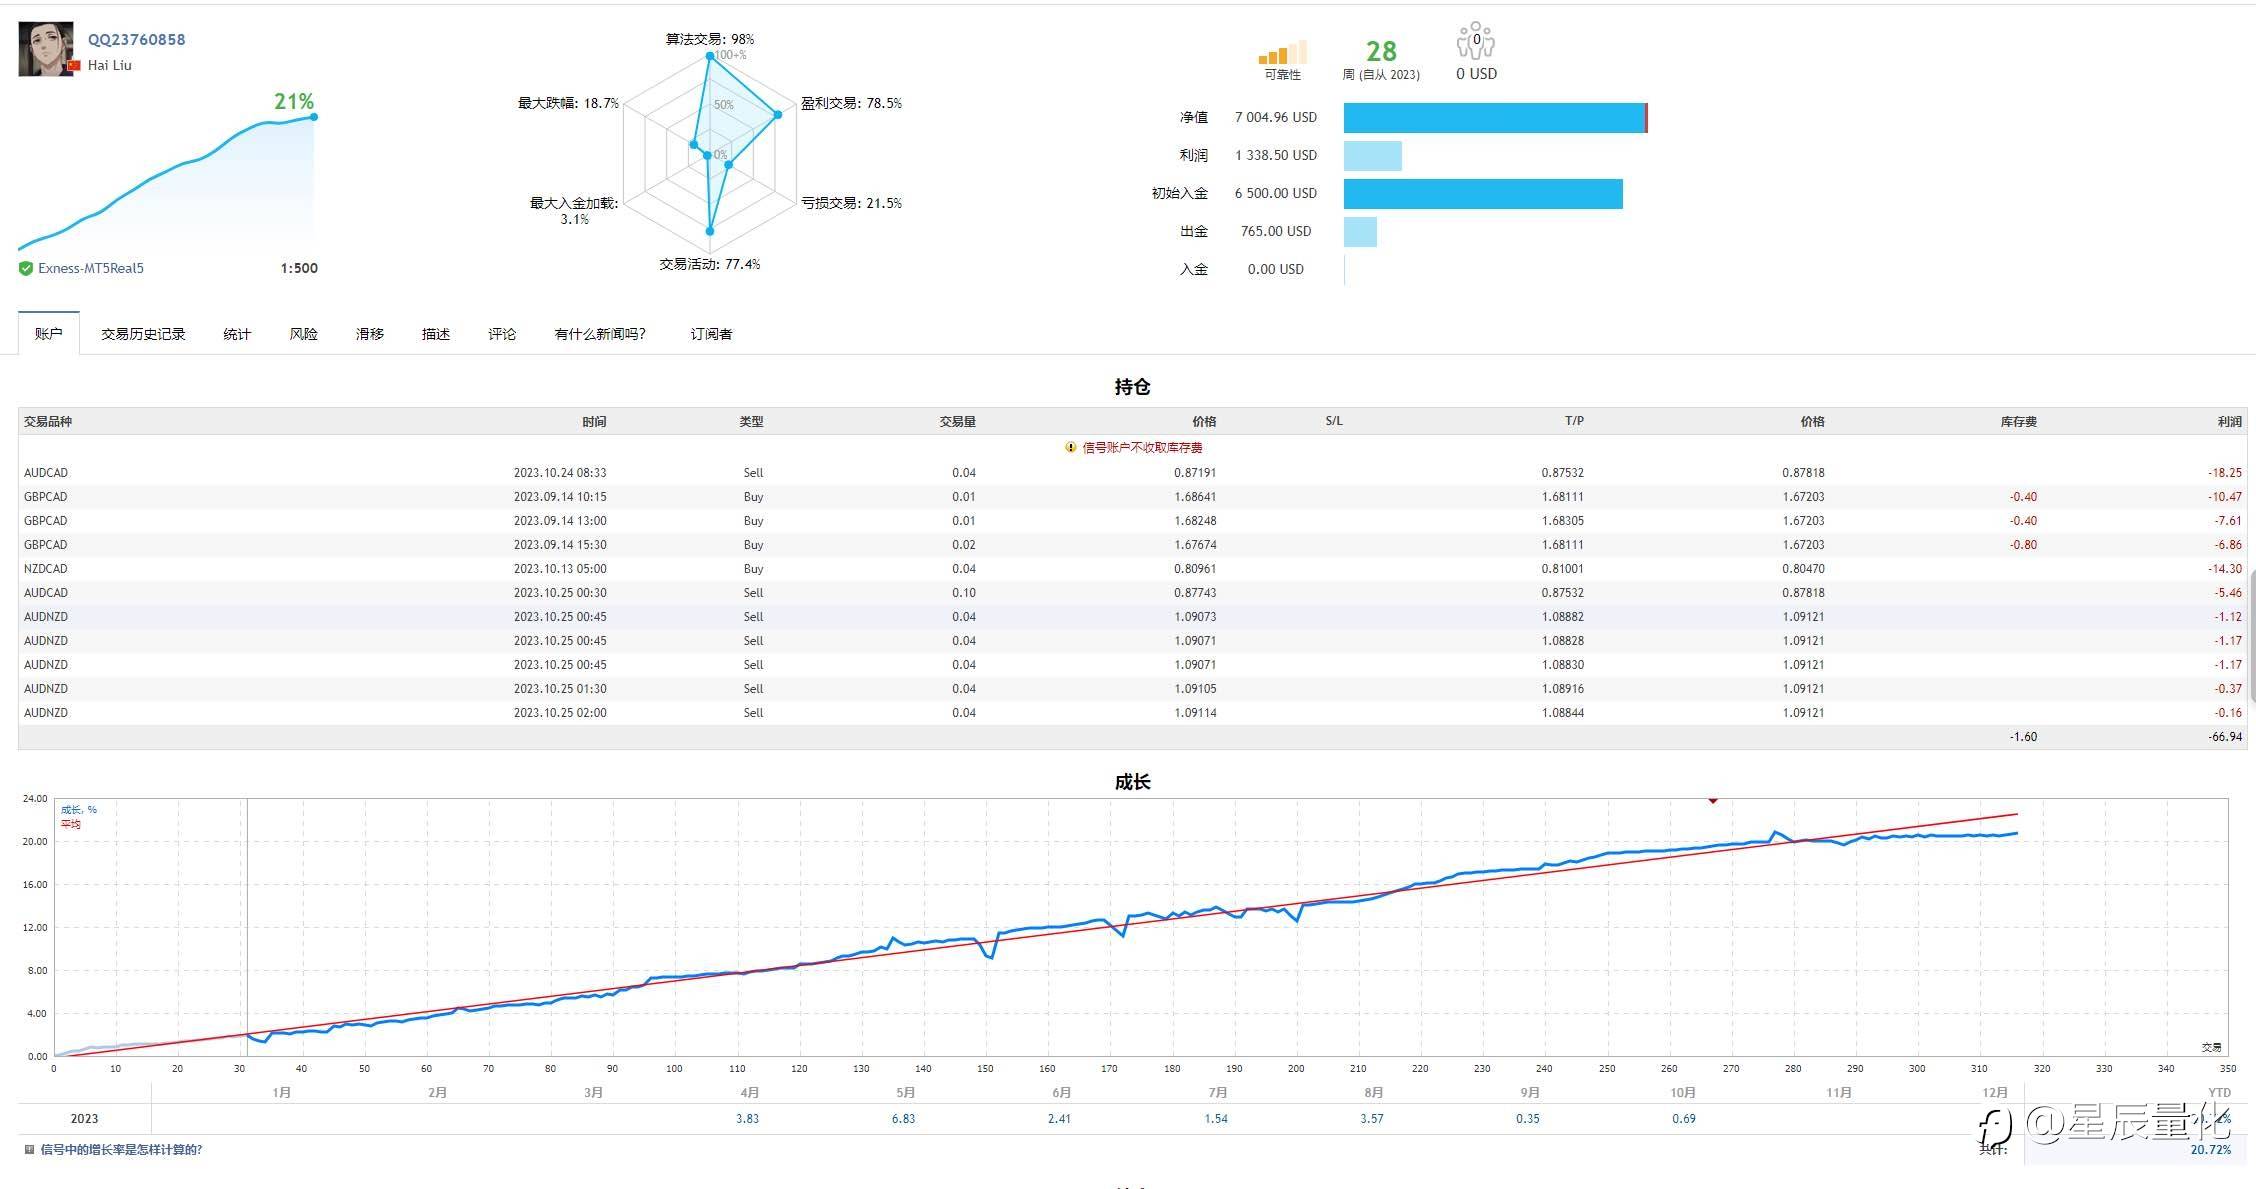Click the 净值 equity bar
This screenshot has width=2256, height=1189.
click(x=1494, y=118)
